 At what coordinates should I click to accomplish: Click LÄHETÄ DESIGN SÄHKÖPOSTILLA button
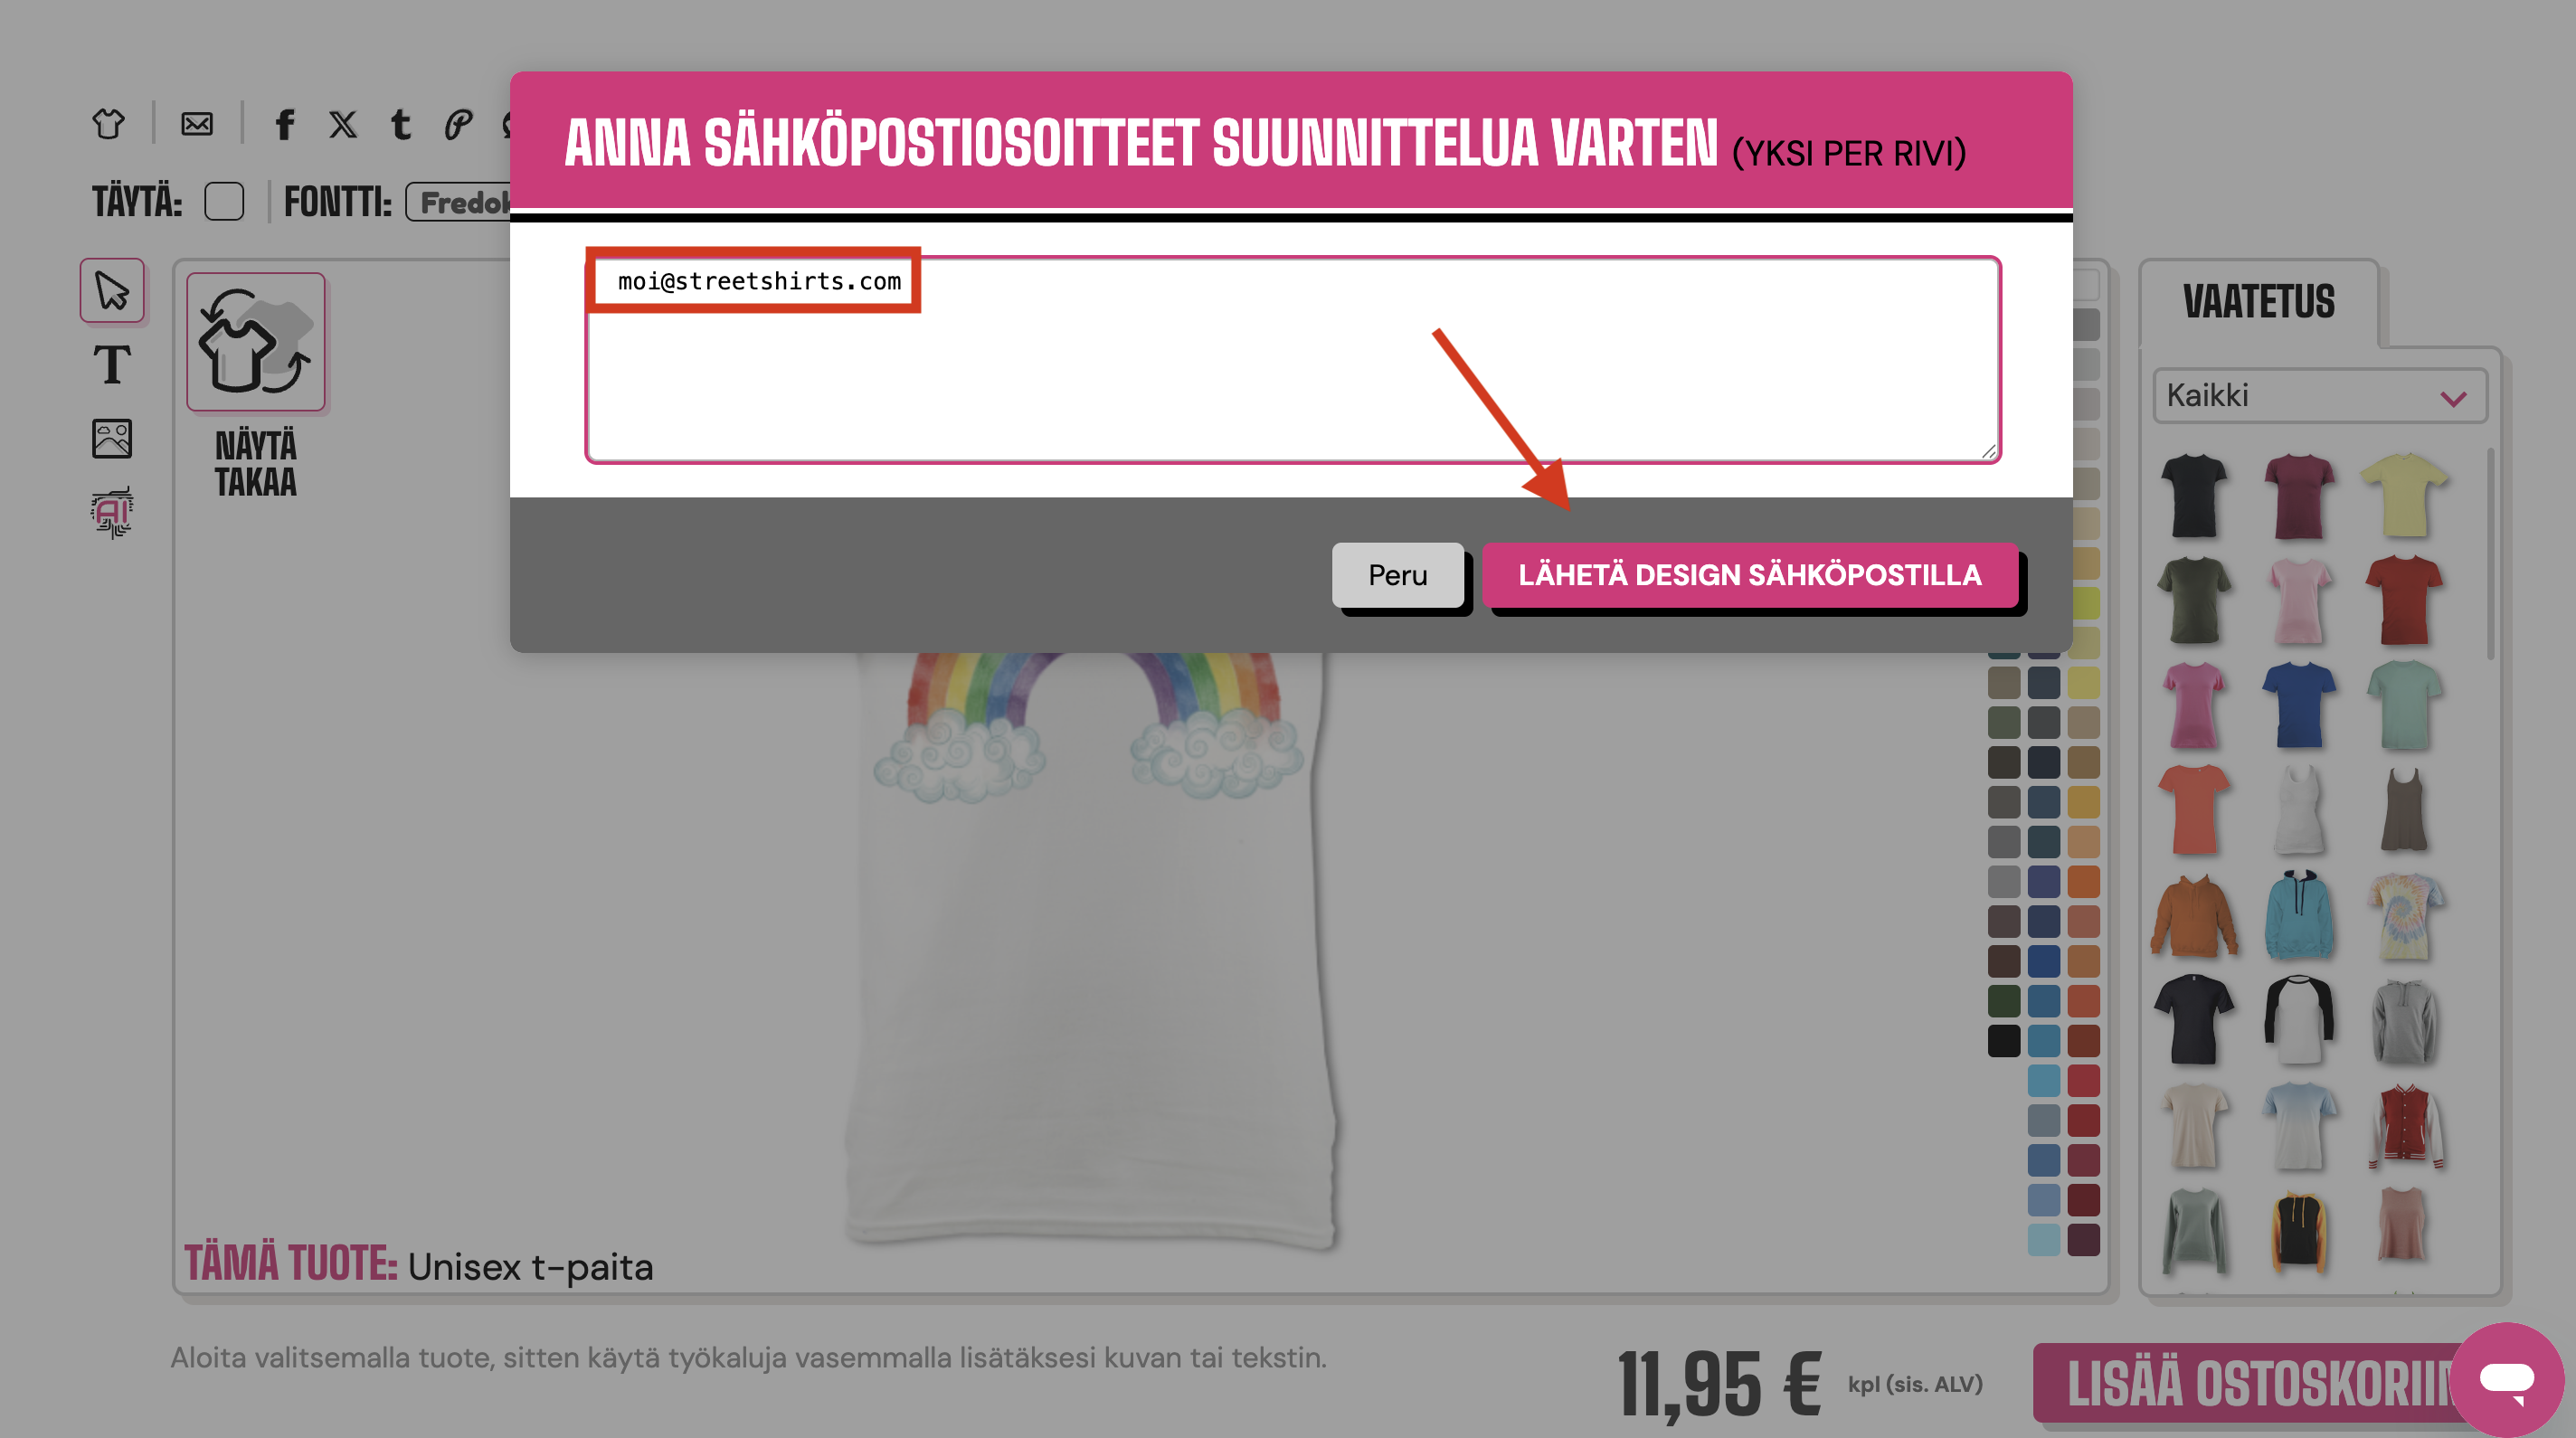(1749, 575)
